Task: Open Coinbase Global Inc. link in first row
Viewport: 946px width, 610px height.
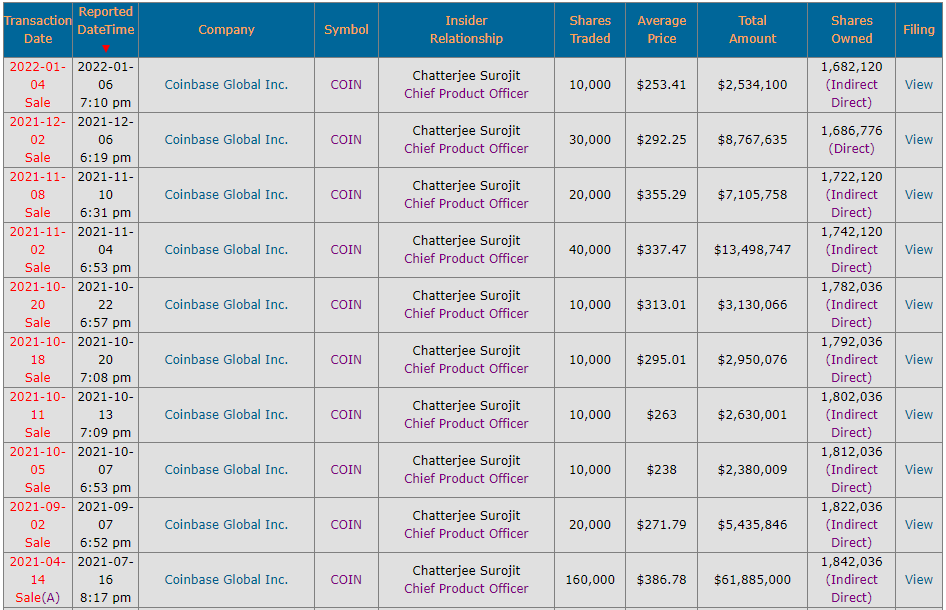Action: (226, 84)
